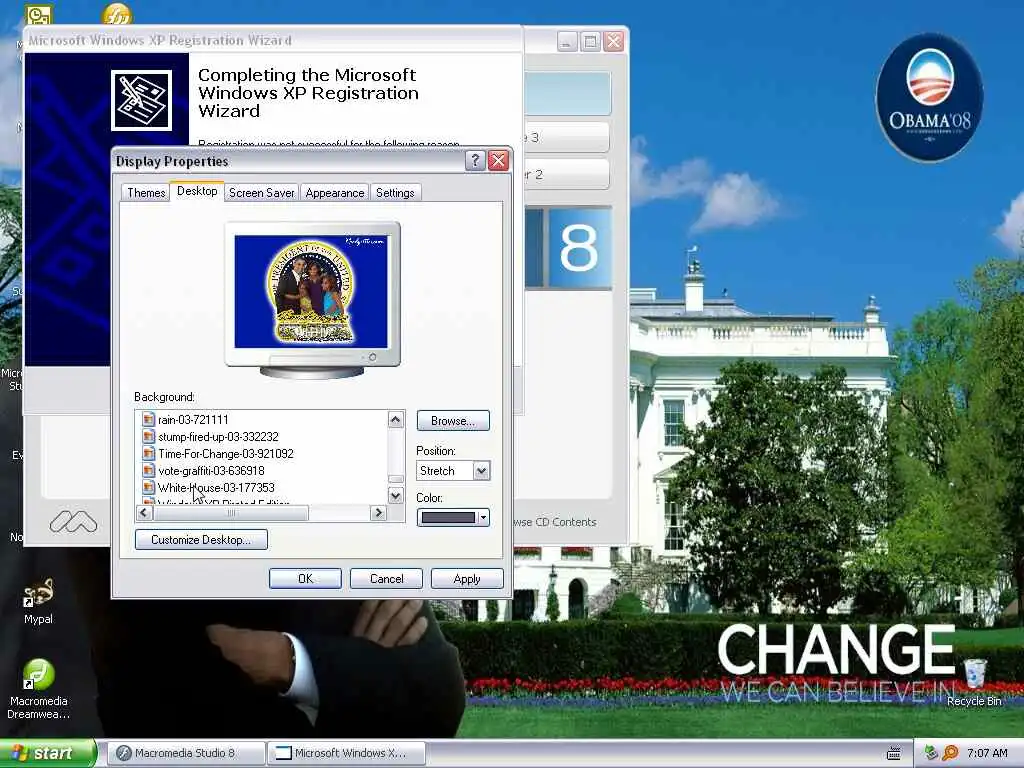Maximize the Macromedia Studio 8 window
1024x768 pixels.
(x=590, y=42)
